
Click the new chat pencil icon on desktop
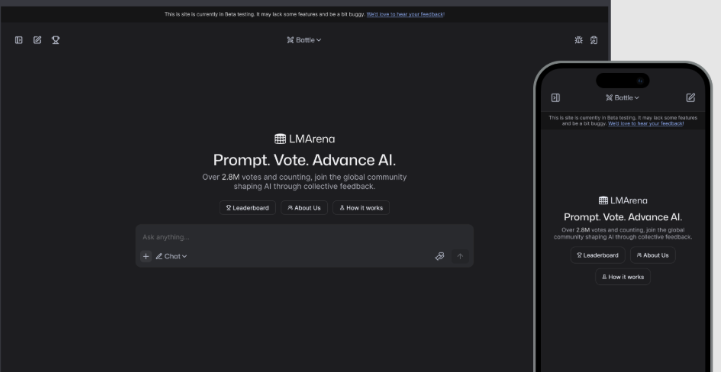pos(37,40)
